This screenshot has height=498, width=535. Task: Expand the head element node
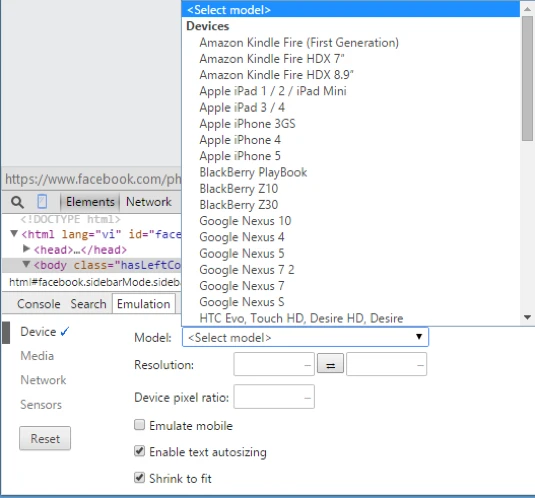pyautogui.click(x=26, y=249)
